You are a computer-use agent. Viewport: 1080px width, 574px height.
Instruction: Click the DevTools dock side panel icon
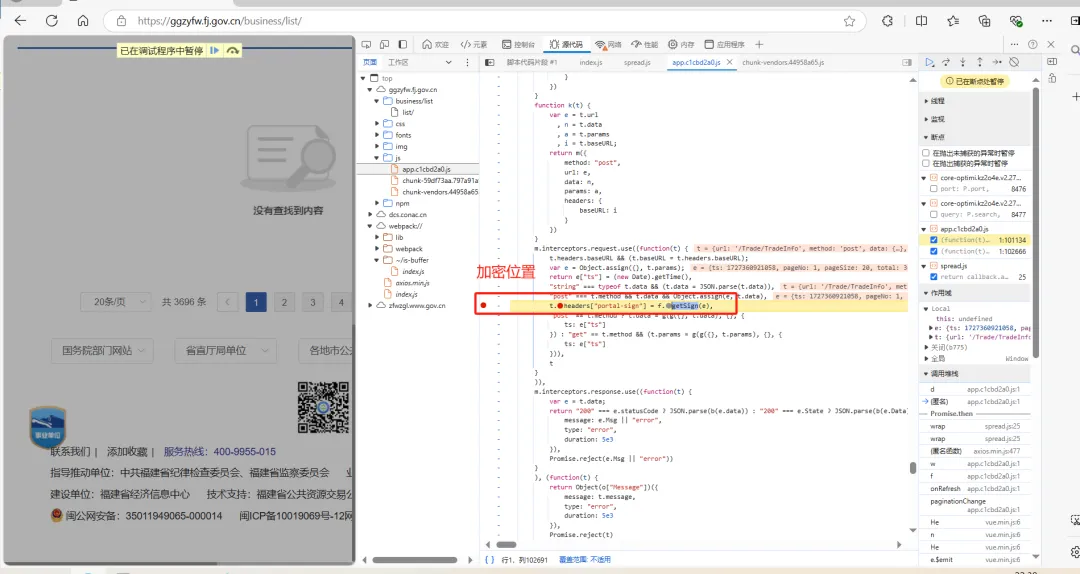[403, 44]
